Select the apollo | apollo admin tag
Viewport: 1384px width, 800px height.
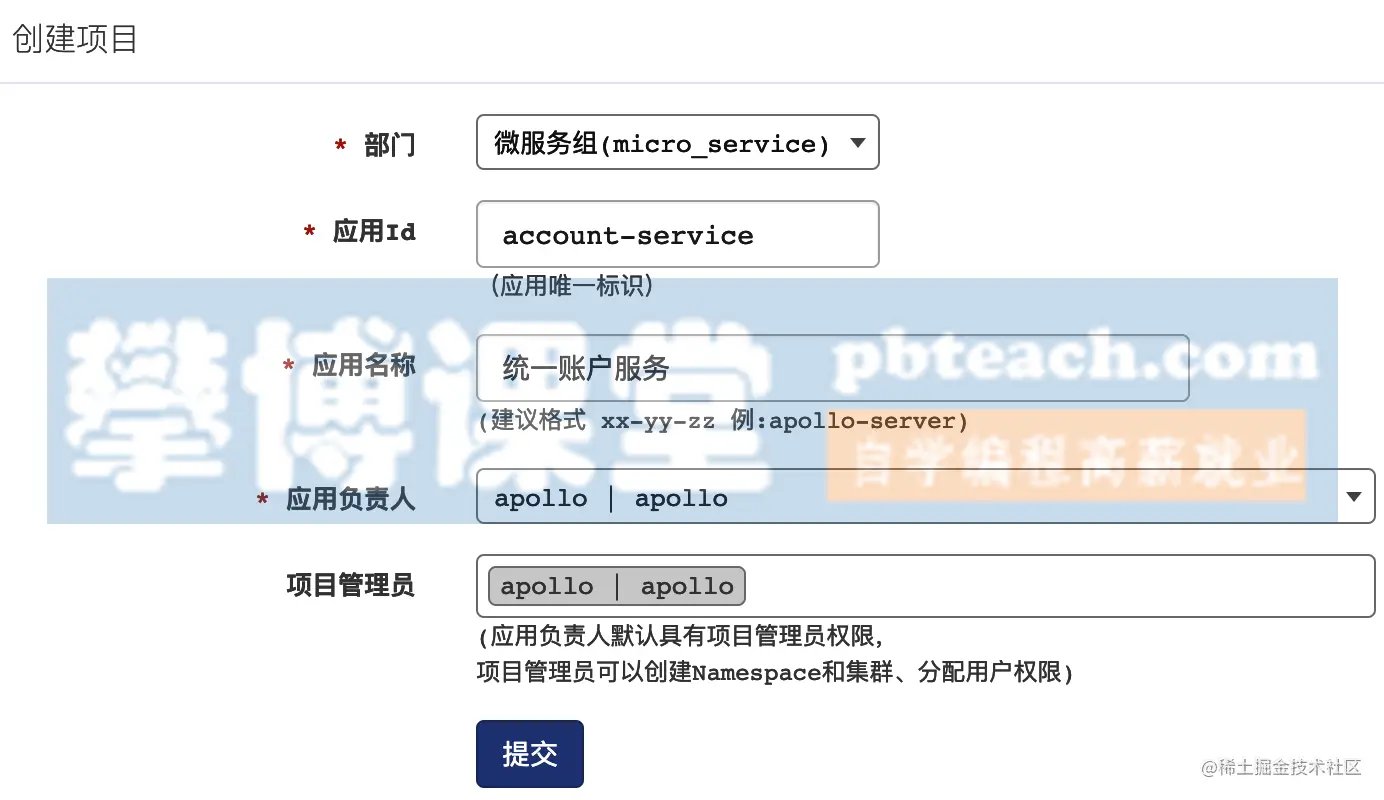point(617,586)
